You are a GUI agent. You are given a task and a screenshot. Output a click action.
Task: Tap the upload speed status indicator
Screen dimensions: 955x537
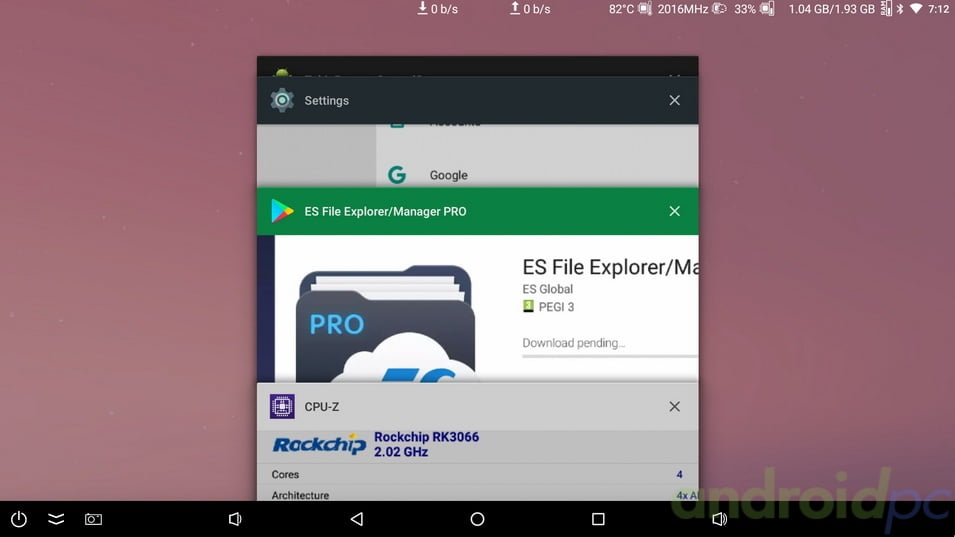(530, 9)
